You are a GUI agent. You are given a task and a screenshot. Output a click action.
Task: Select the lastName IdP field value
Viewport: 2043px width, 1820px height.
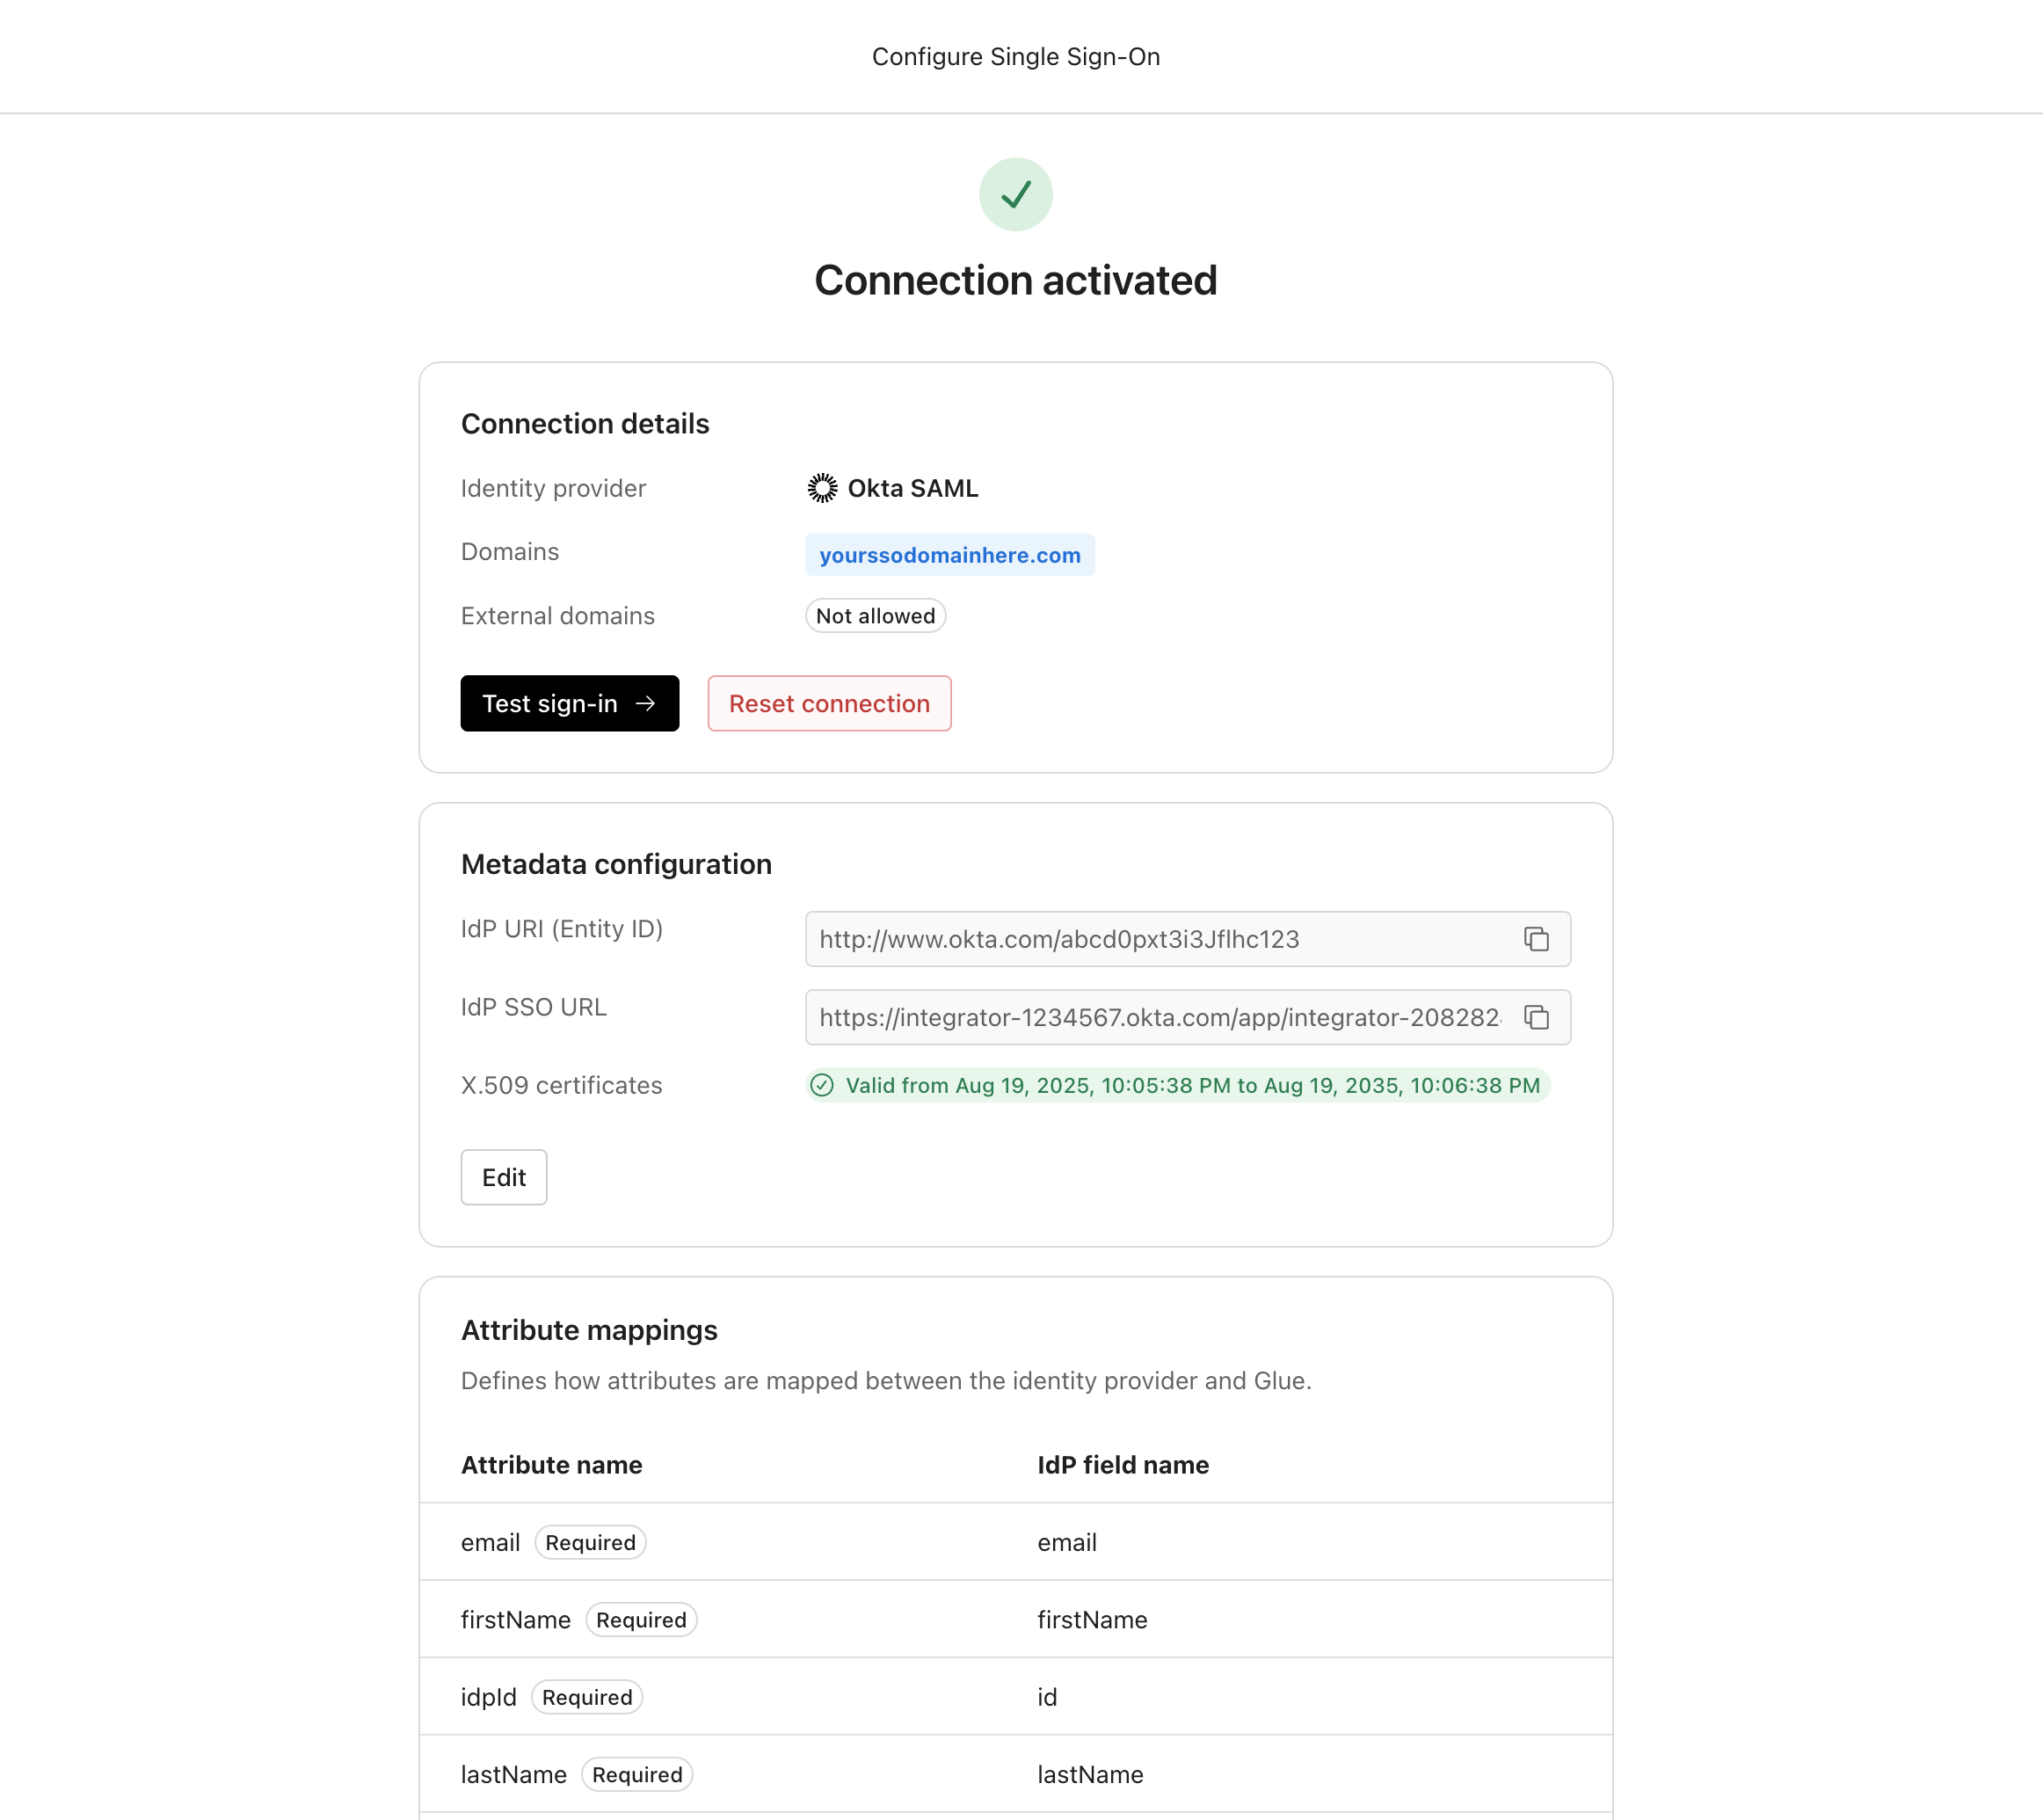[1090, 1774]
